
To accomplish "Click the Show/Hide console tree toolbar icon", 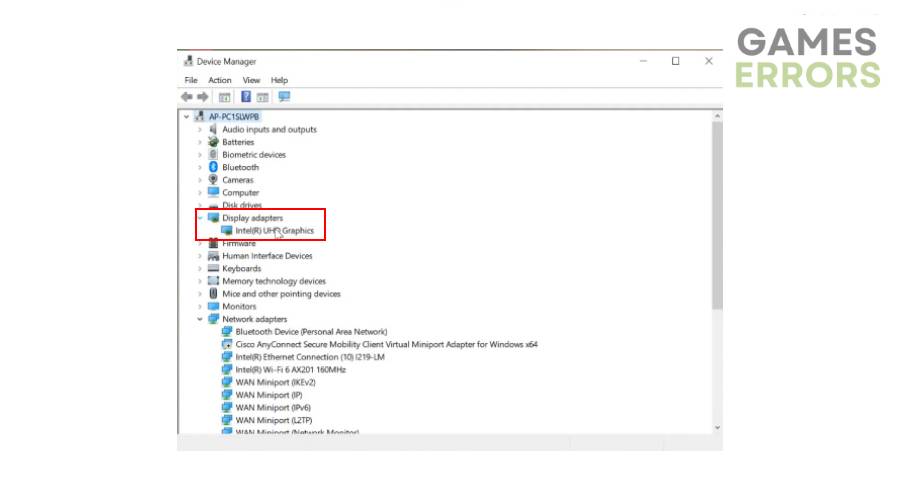I will [x=225, y=97].
